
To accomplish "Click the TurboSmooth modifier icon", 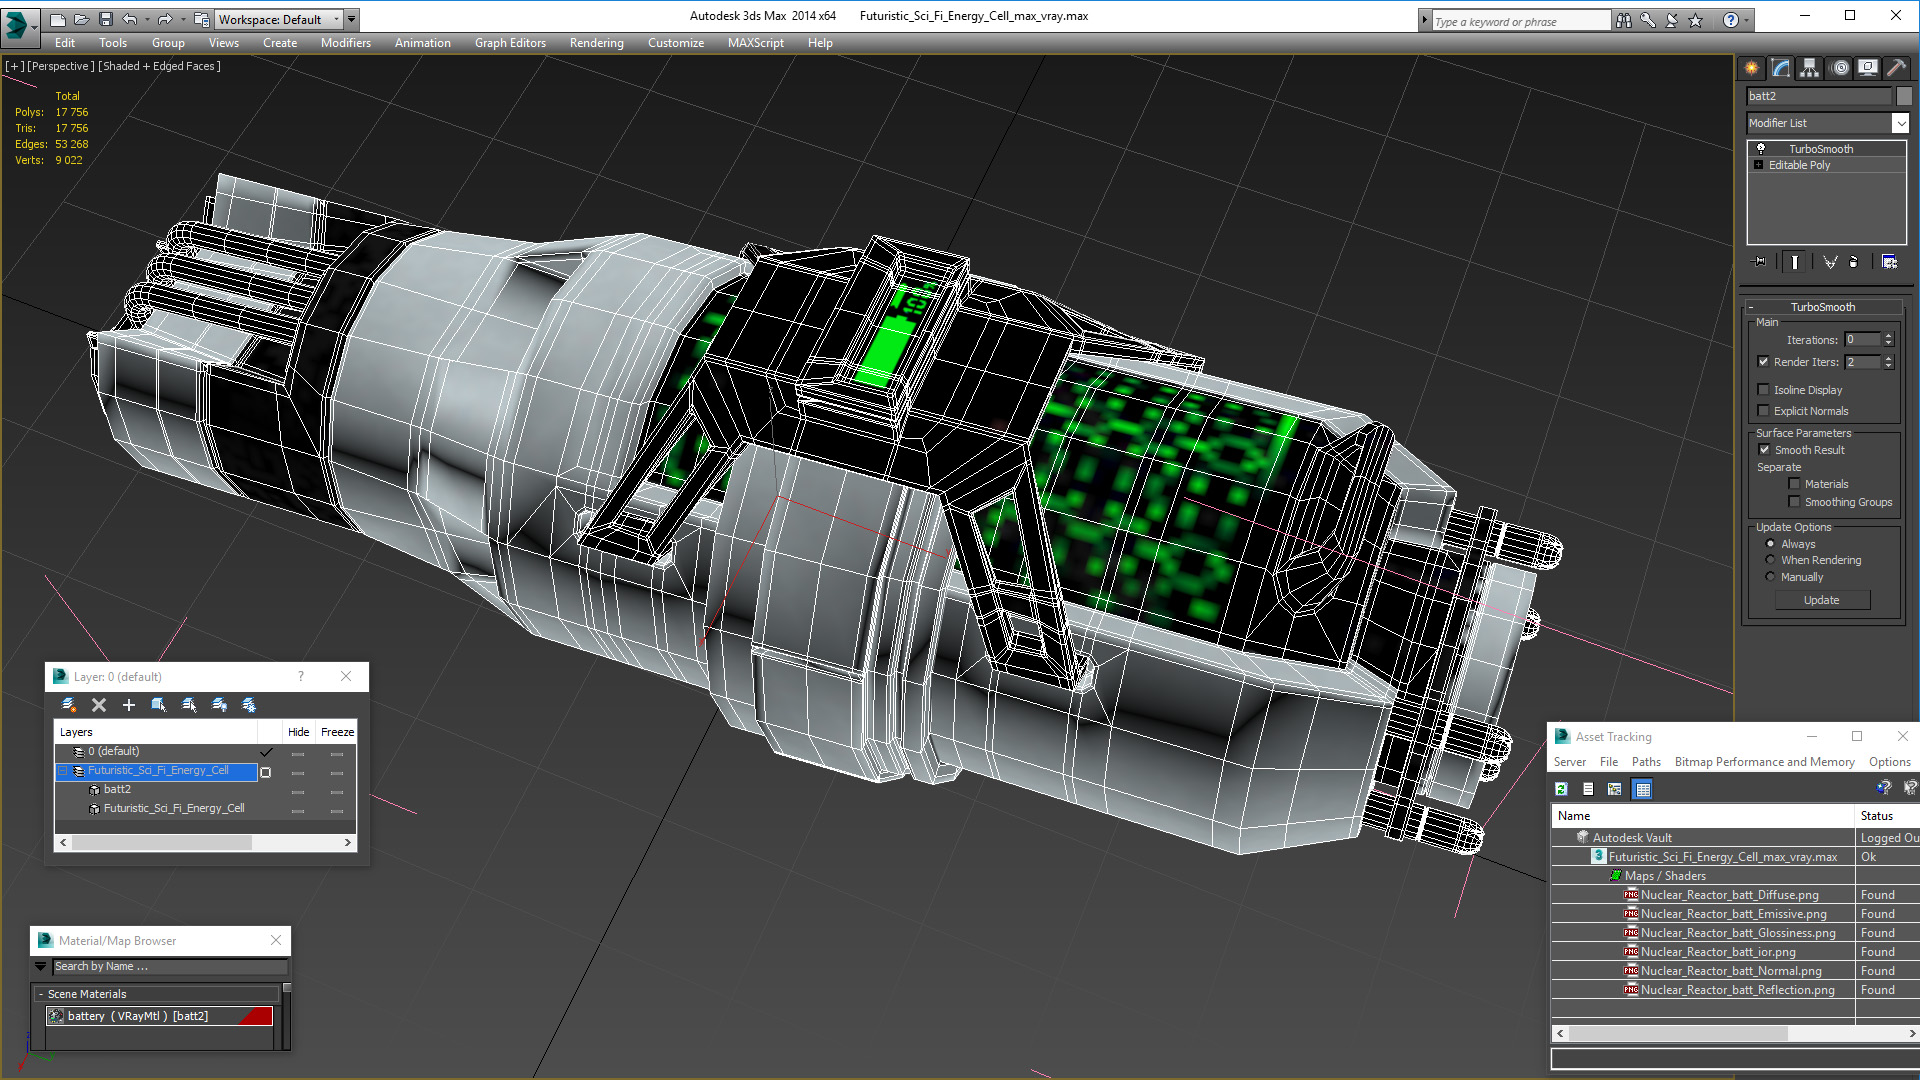I will tap(1762, 148).
